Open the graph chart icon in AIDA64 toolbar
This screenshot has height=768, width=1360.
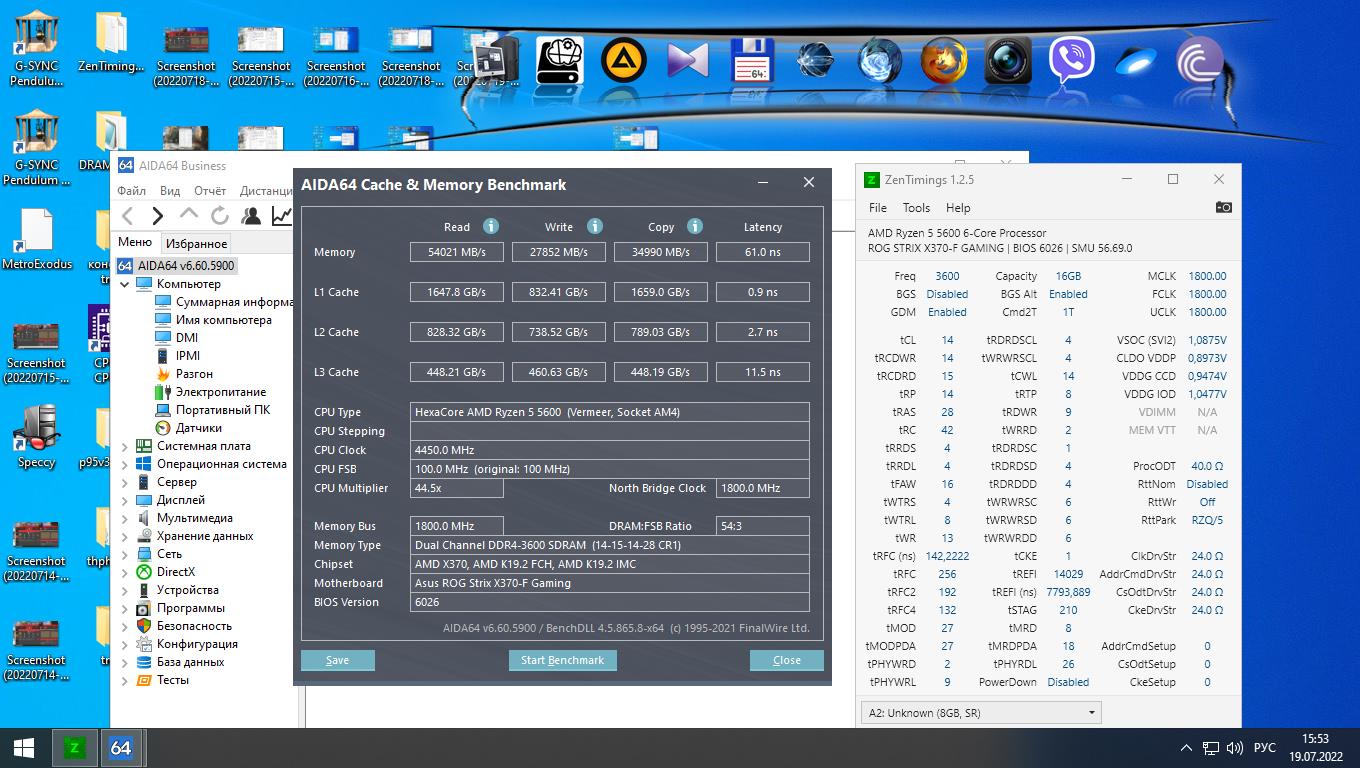pos(283,216)
